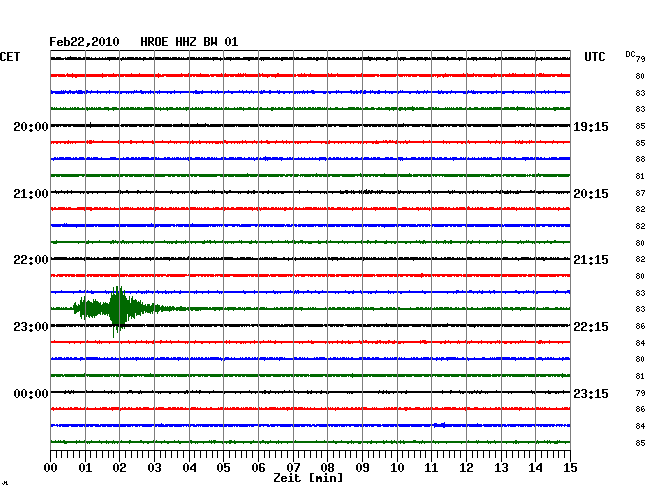The width and height of the screenshot is (650, 494).
Task: Click the 21:15 UTC time label
Action: coord(591,260)
